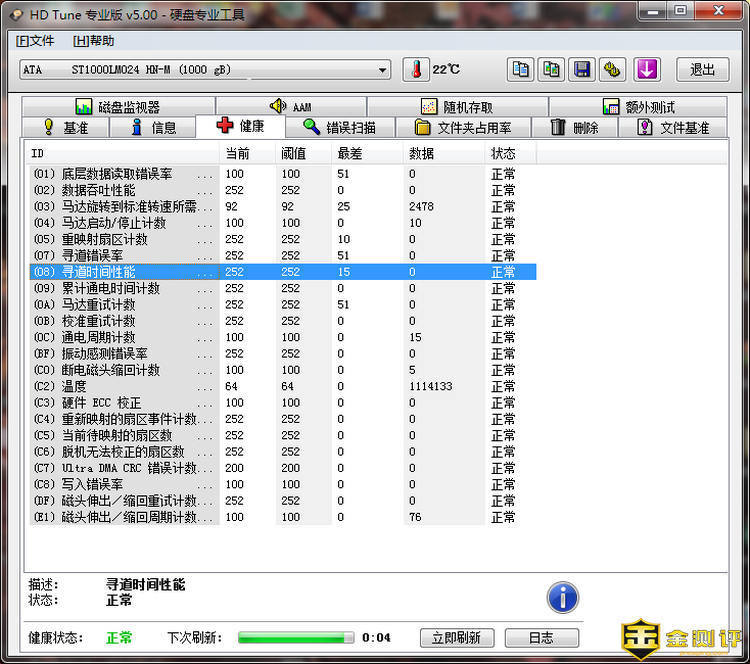750x664 pixels.
Task: Open the 随机存取 tab
Action: point(456,107)
